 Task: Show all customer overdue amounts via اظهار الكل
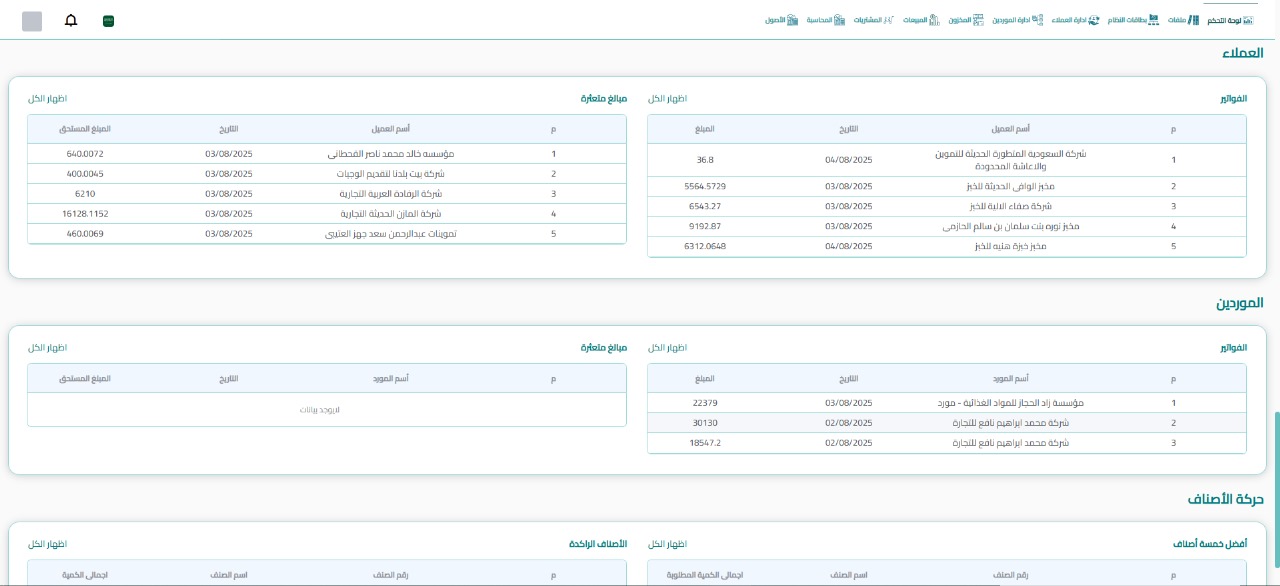point(47,99)
